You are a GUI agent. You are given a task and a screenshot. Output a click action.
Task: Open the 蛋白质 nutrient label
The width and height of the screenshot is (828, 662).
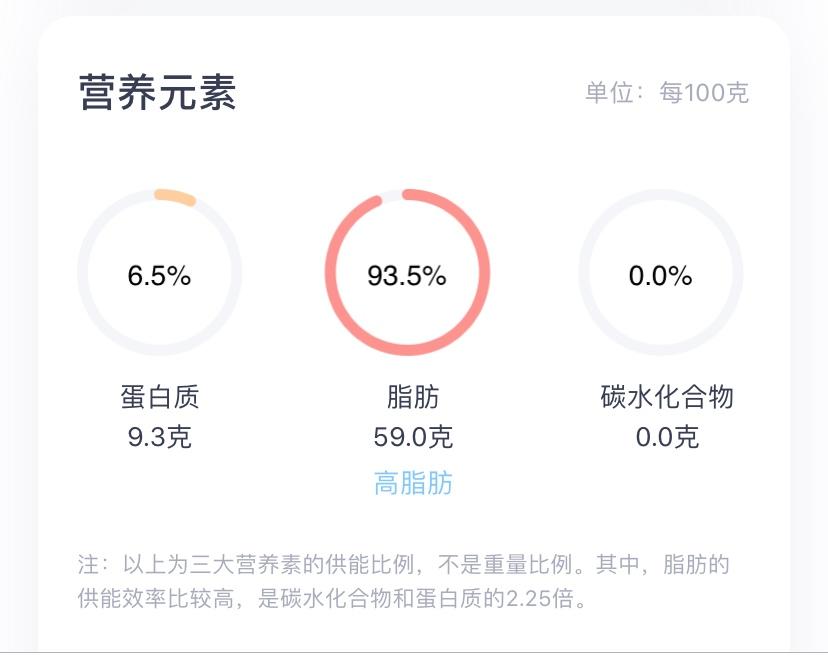tap(159, 397)
